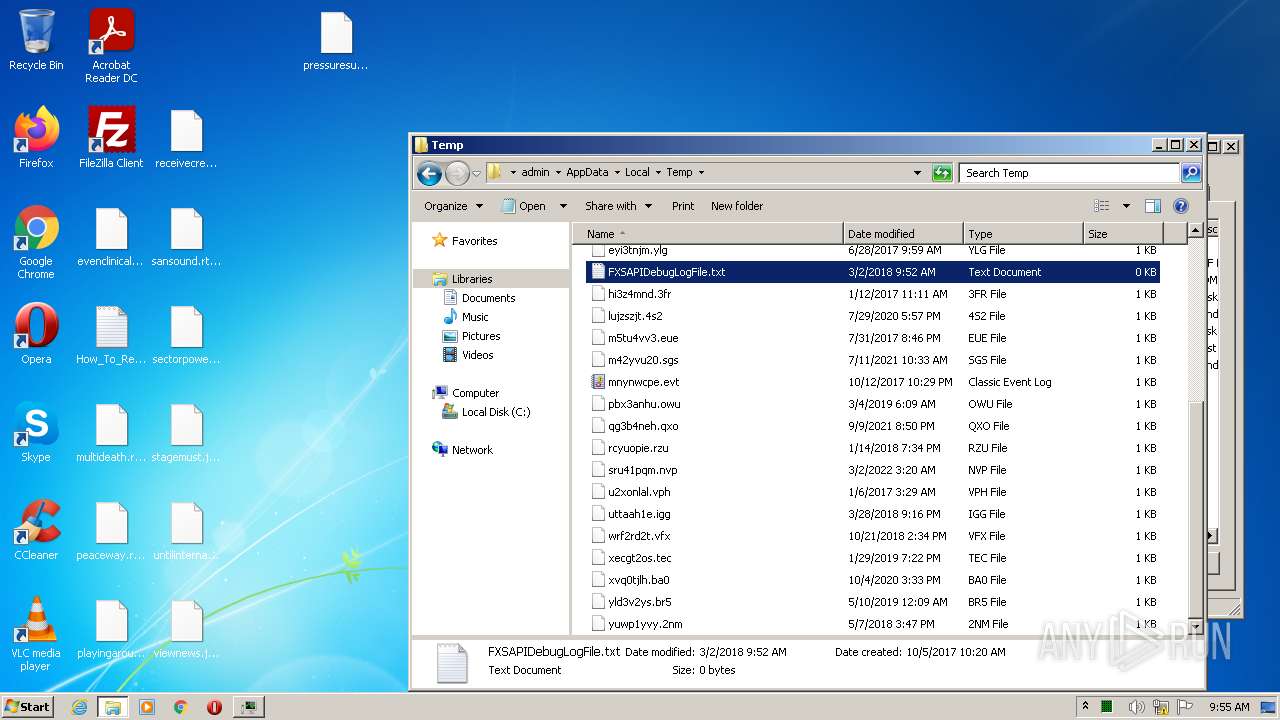Show hidden tray icons arrow
Screen dimensions: 1280x720
tap(1085, 707)
